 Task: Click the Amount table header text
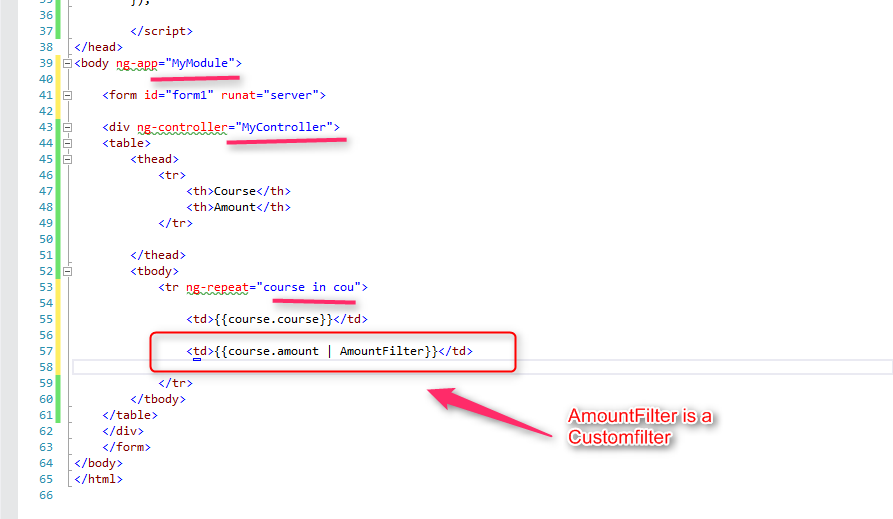tap(235, 207)
